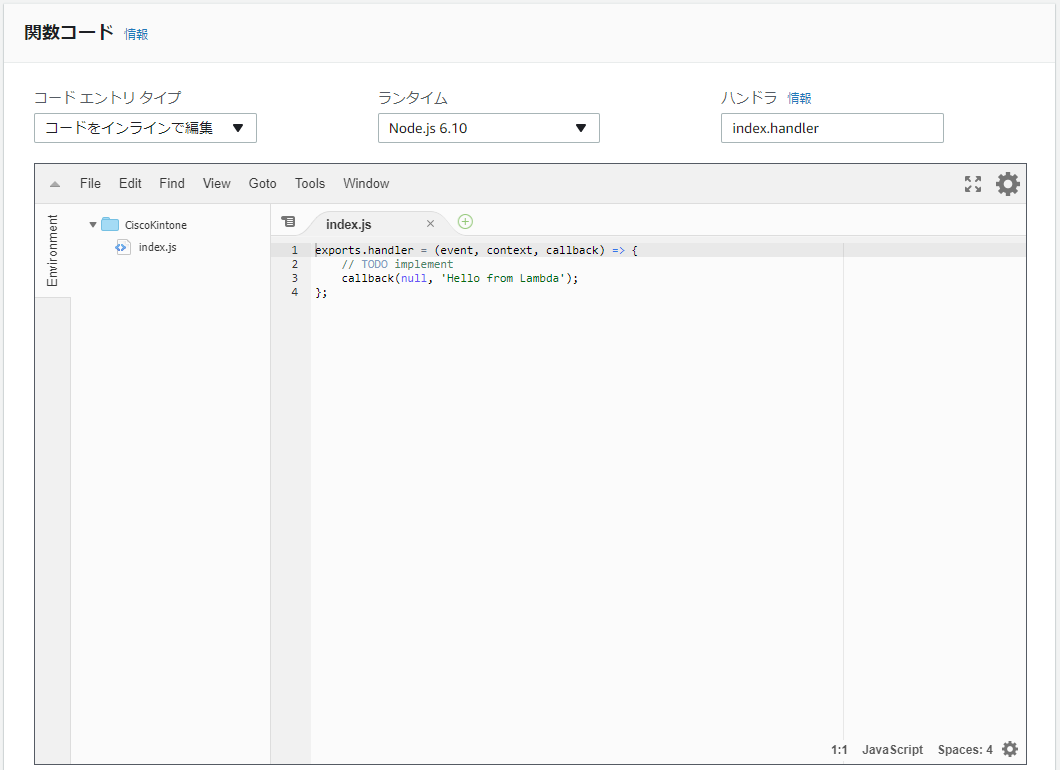The width and height of the screenshot is (1060, 770).
Task: Open the ランタイム Node.js 6.10 dropdown
Action: 488,128
